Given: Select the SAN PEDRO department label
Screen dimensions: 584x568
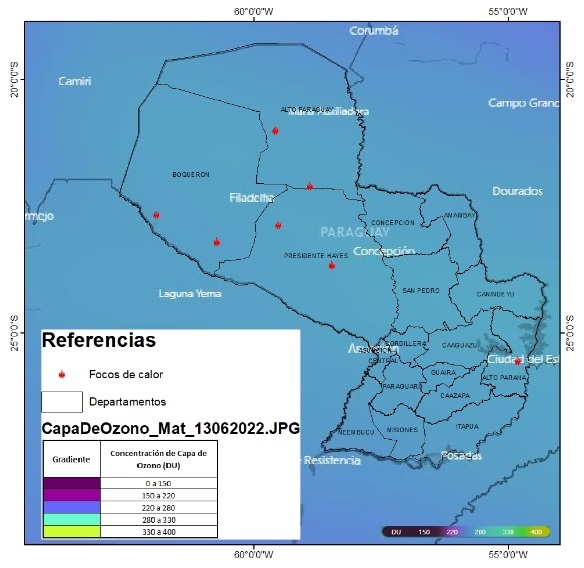Looking at the screenshot, I should pyautogui.click(x=421, y=291).
